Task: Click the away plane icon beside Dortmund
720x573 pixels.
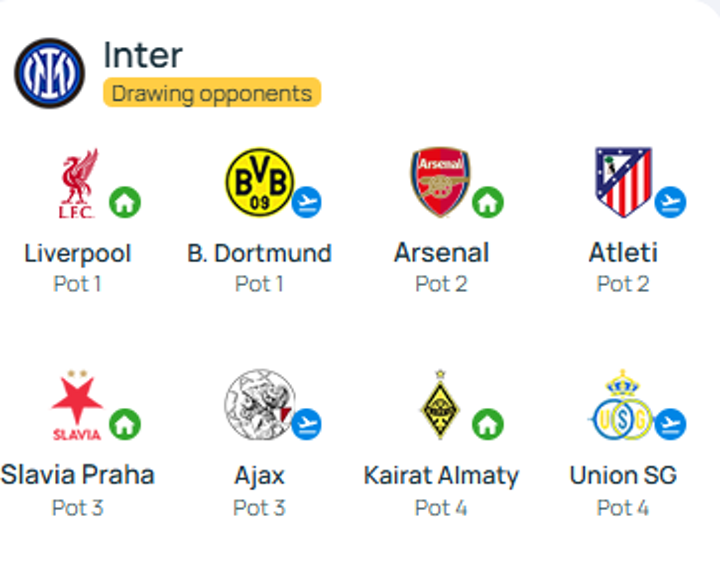Action: point(307,203)
